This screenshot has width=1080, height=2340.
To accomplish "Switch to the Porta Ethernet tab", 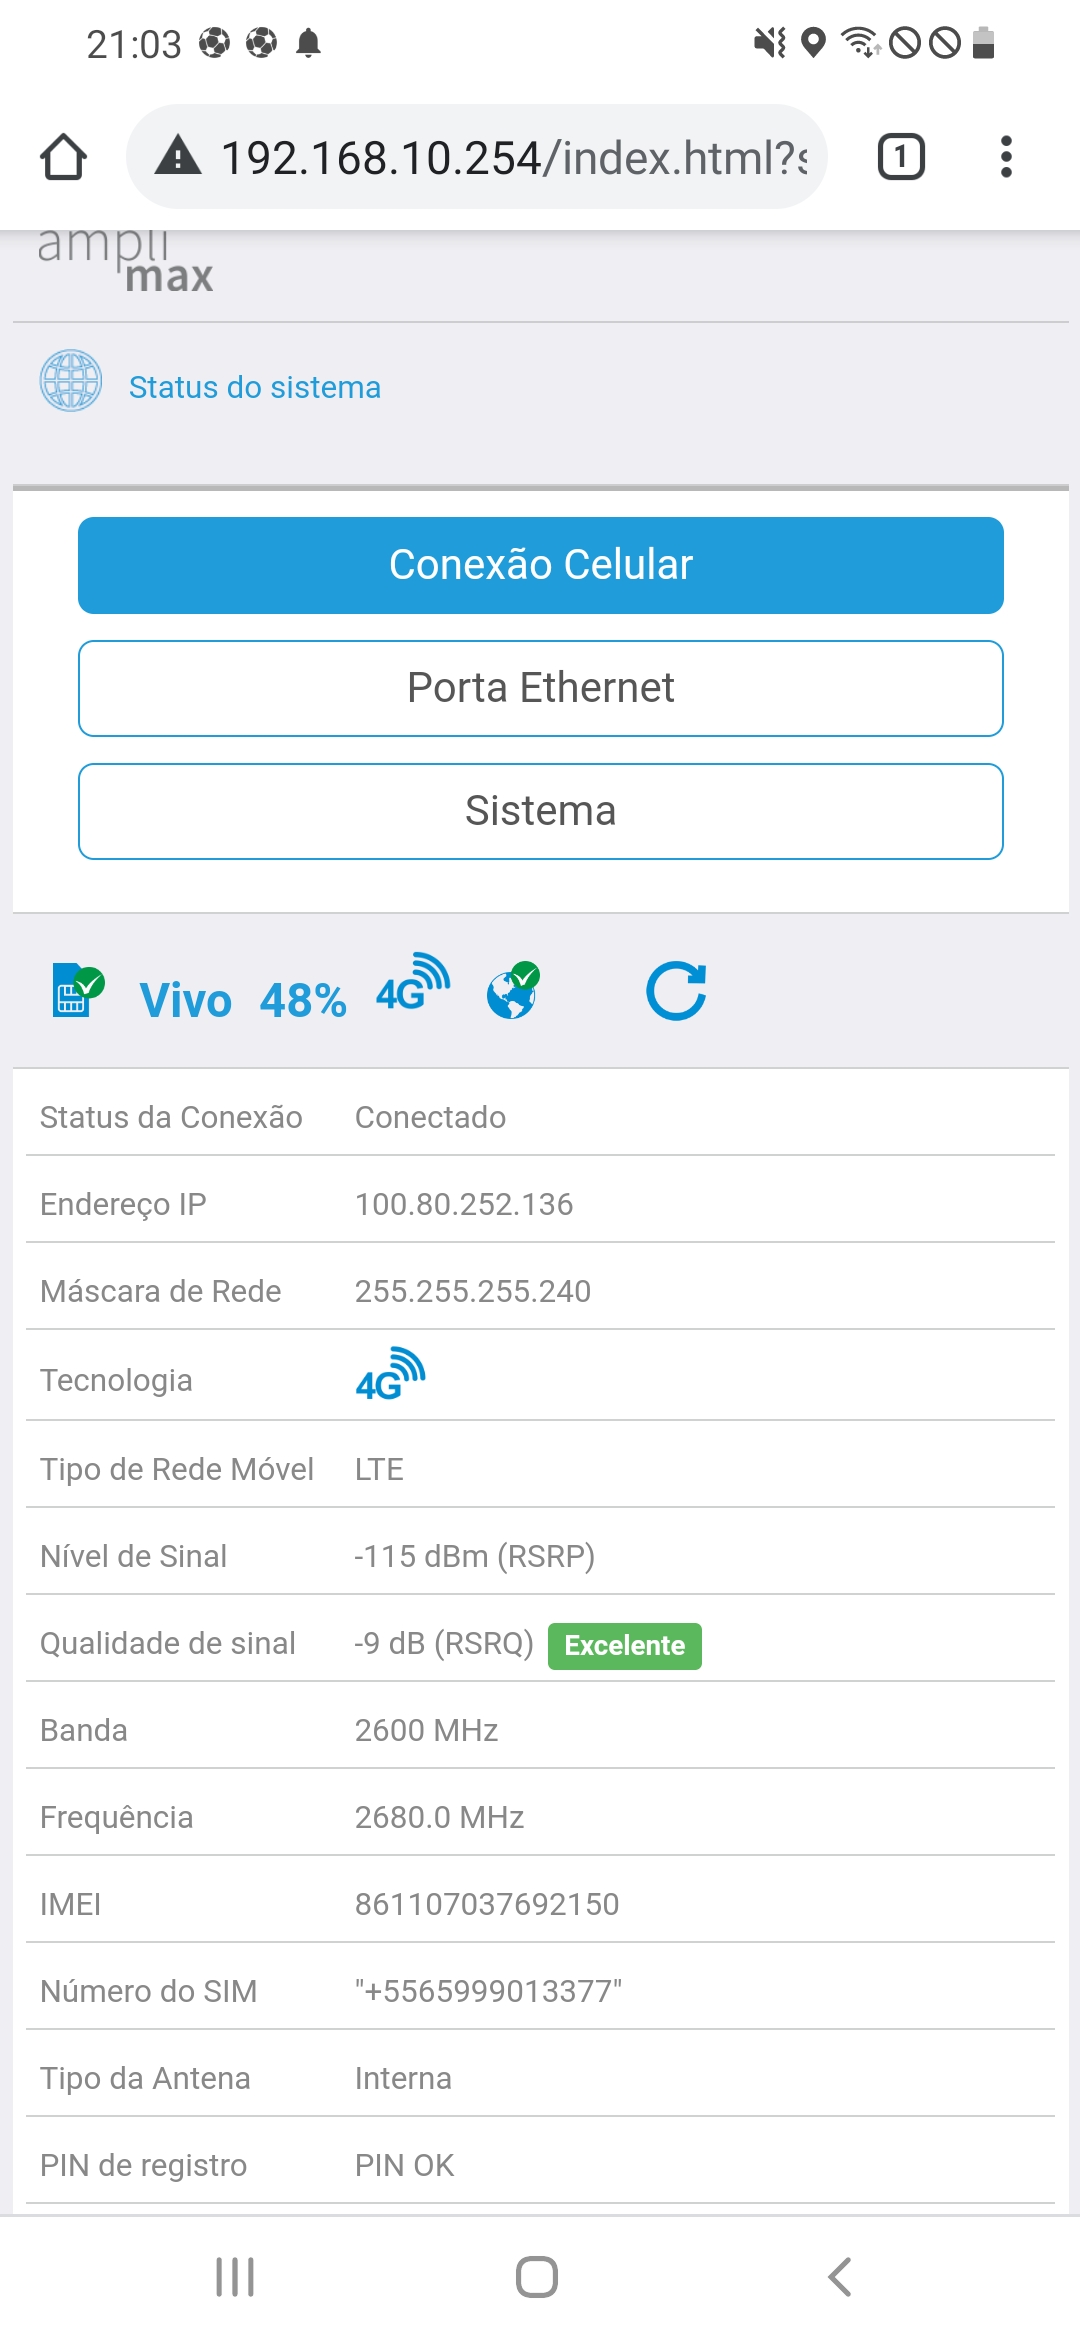I will pyautogui.click(x=541, y=688).
